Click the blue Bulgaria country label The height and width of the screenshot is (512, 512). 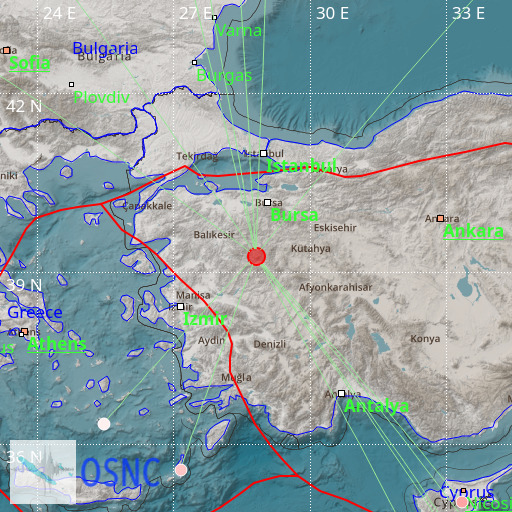click(x=105, y=48)
